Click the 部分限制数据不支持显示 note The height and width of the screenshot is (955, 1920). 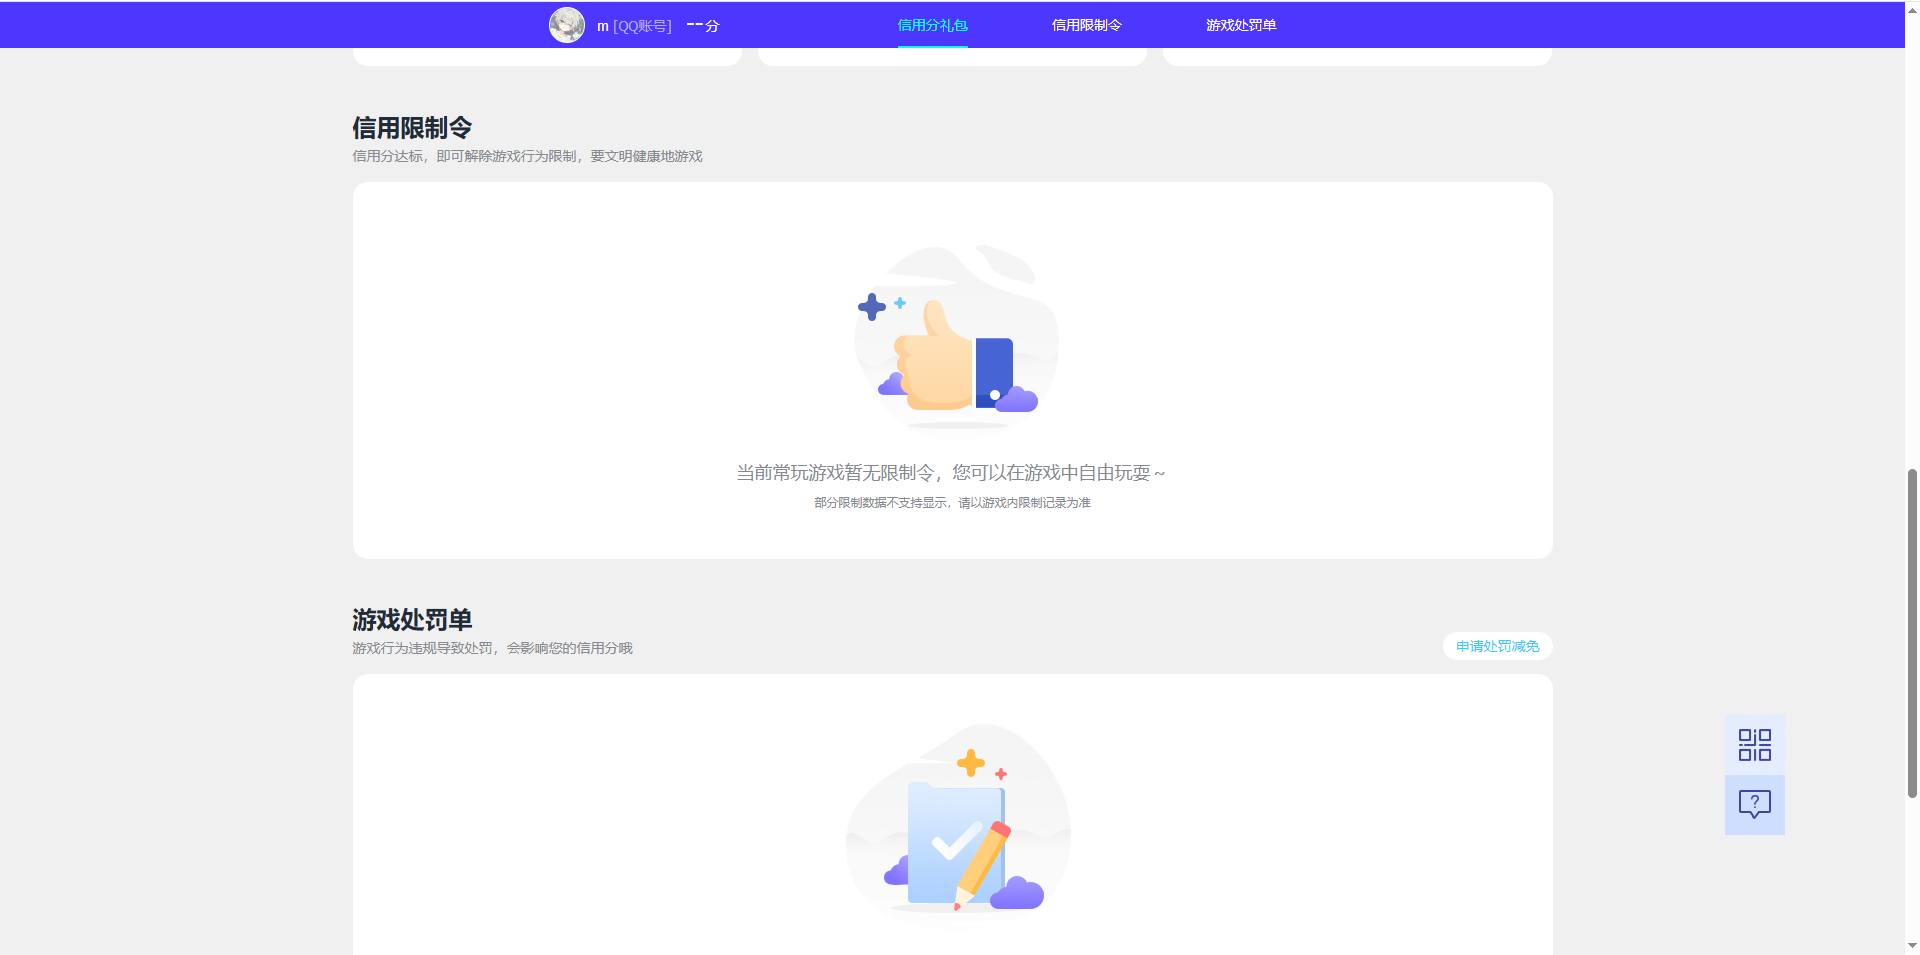952,503
